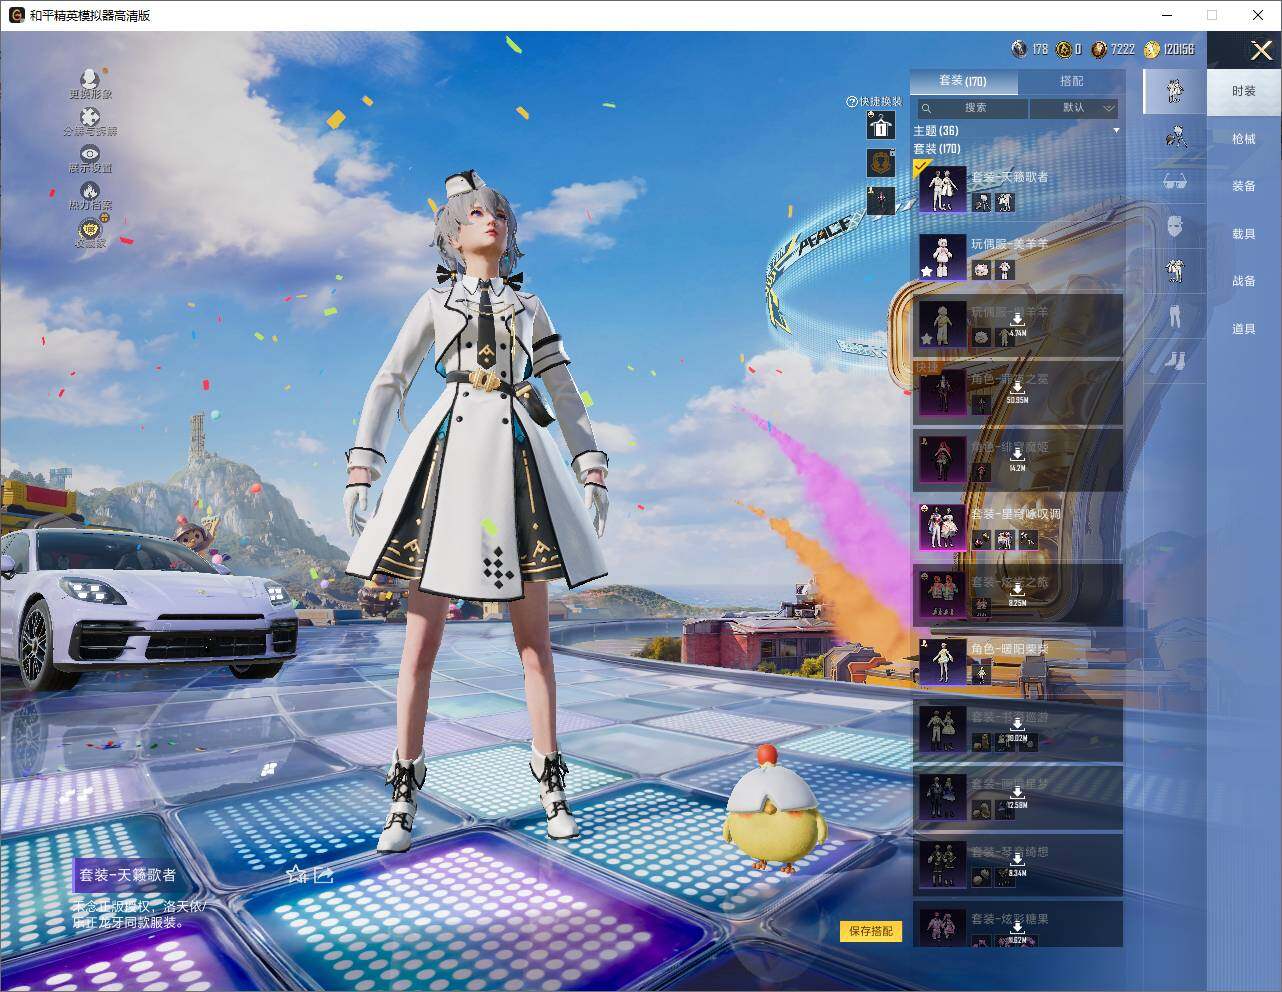1282x992 pixels.
Task: Click the 美羊羊 headgear item icon
Action: point(983,269)
